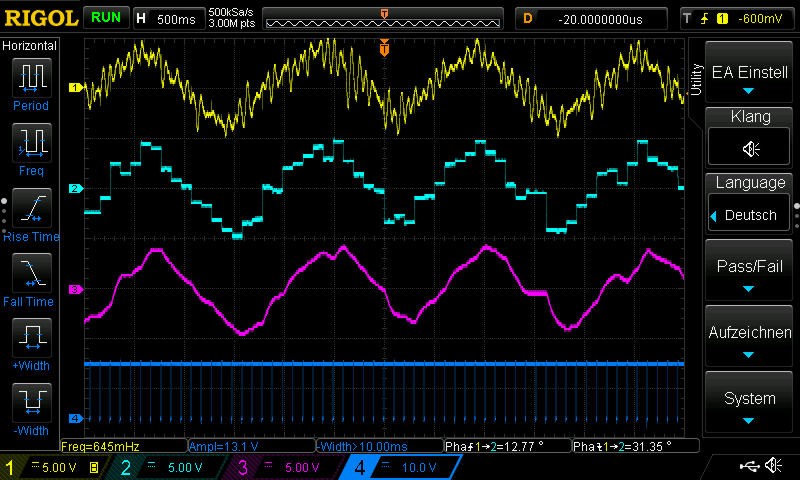800x480 pixels.
Task: Click the orange trigger position marker
Action: click(384, 47)
